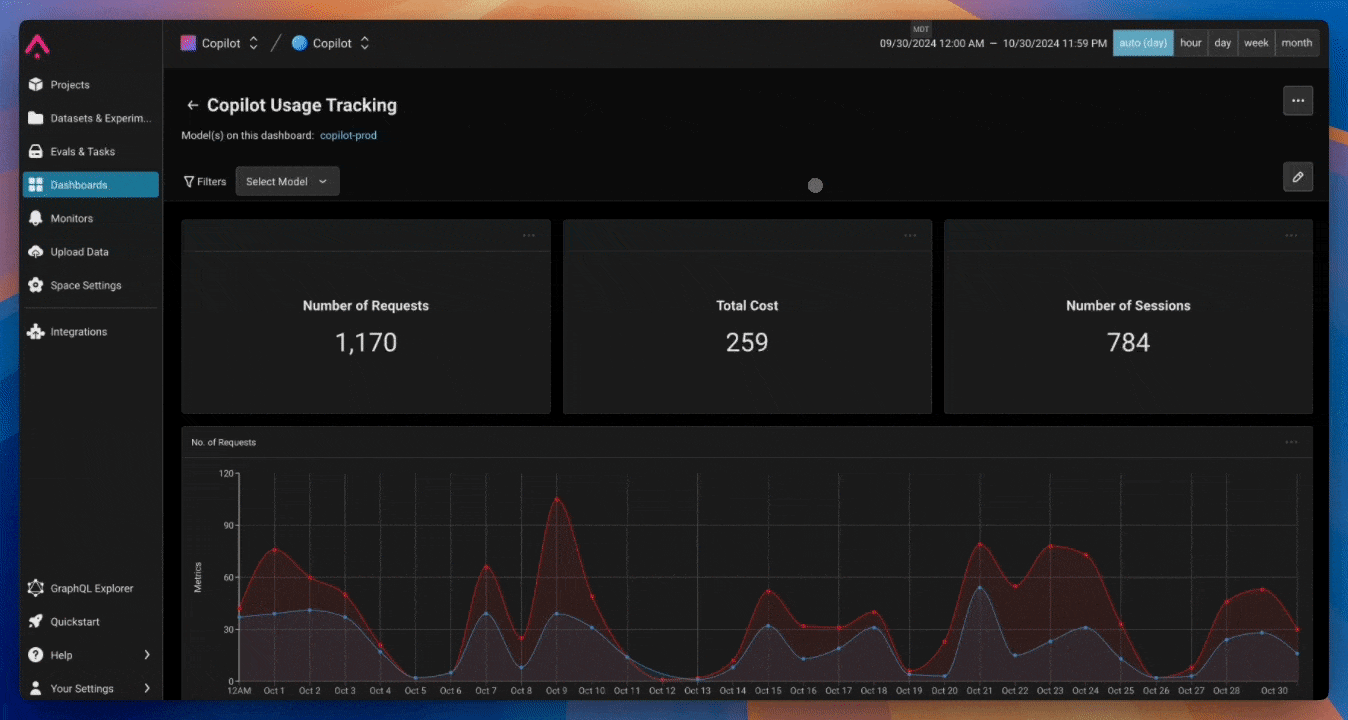Click the date range 09/30/2024 – 10/30/2024

pyautogui.click(x=993, y=44)
